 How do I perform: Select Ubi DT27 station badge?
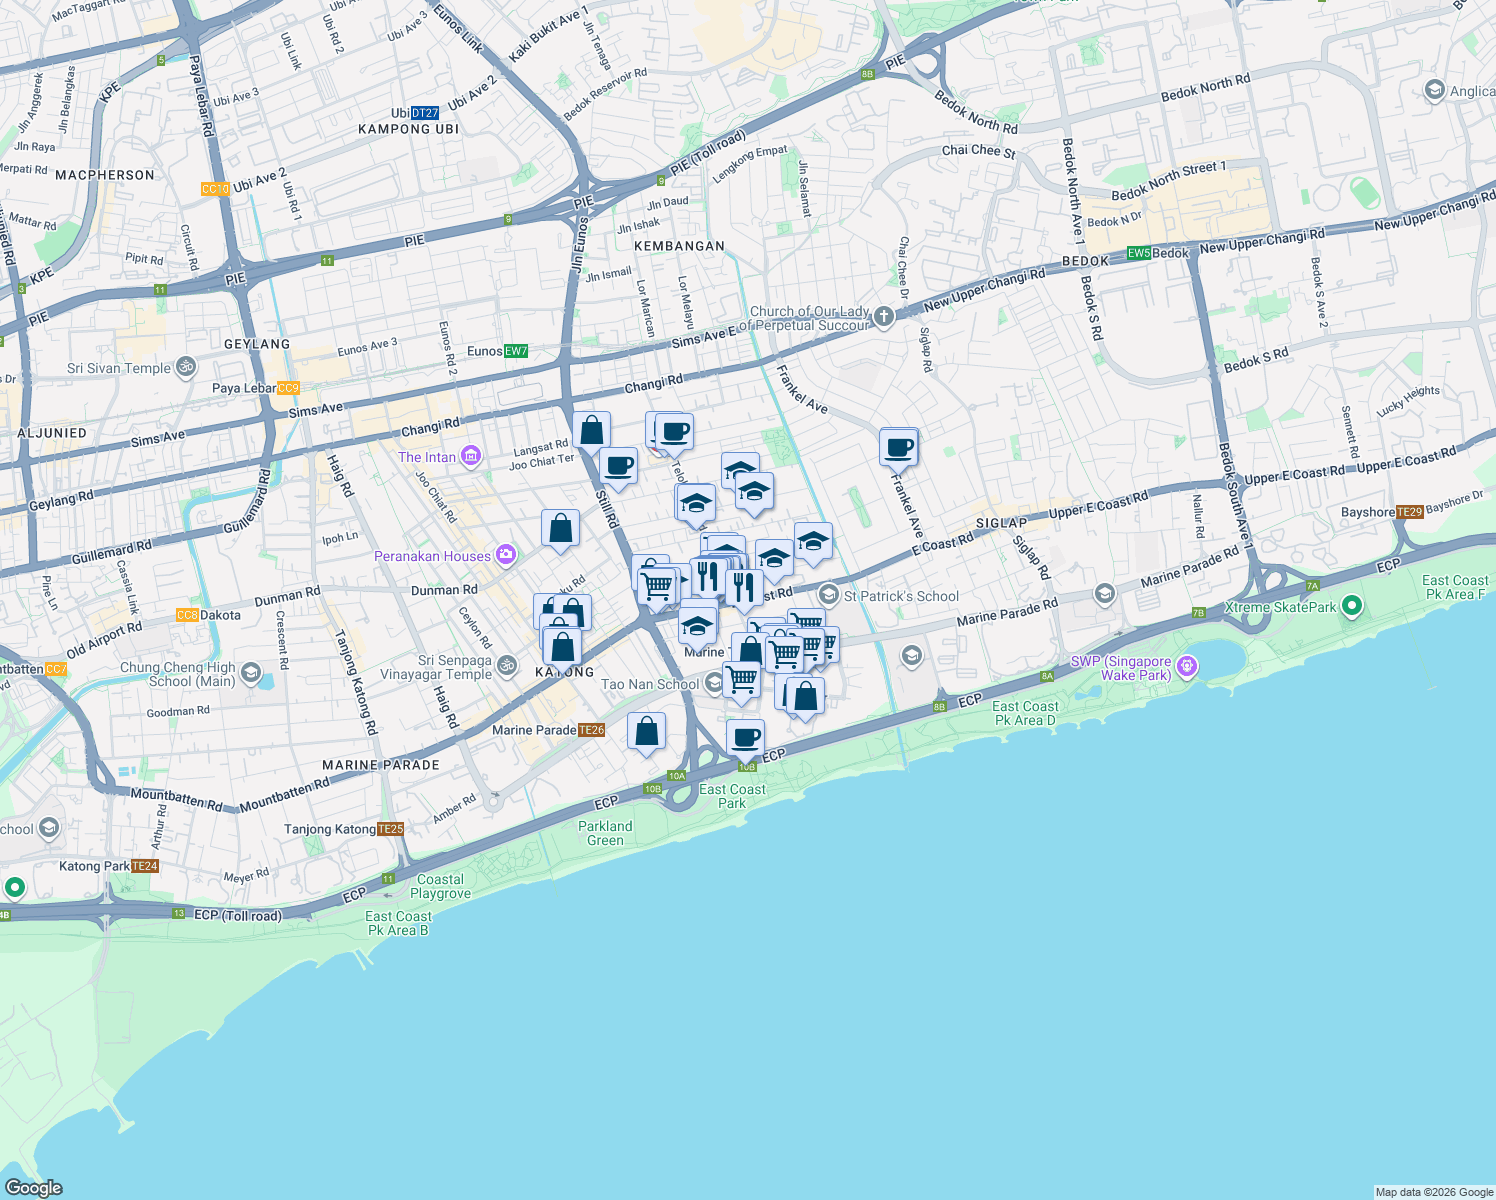tap(425, 113)
